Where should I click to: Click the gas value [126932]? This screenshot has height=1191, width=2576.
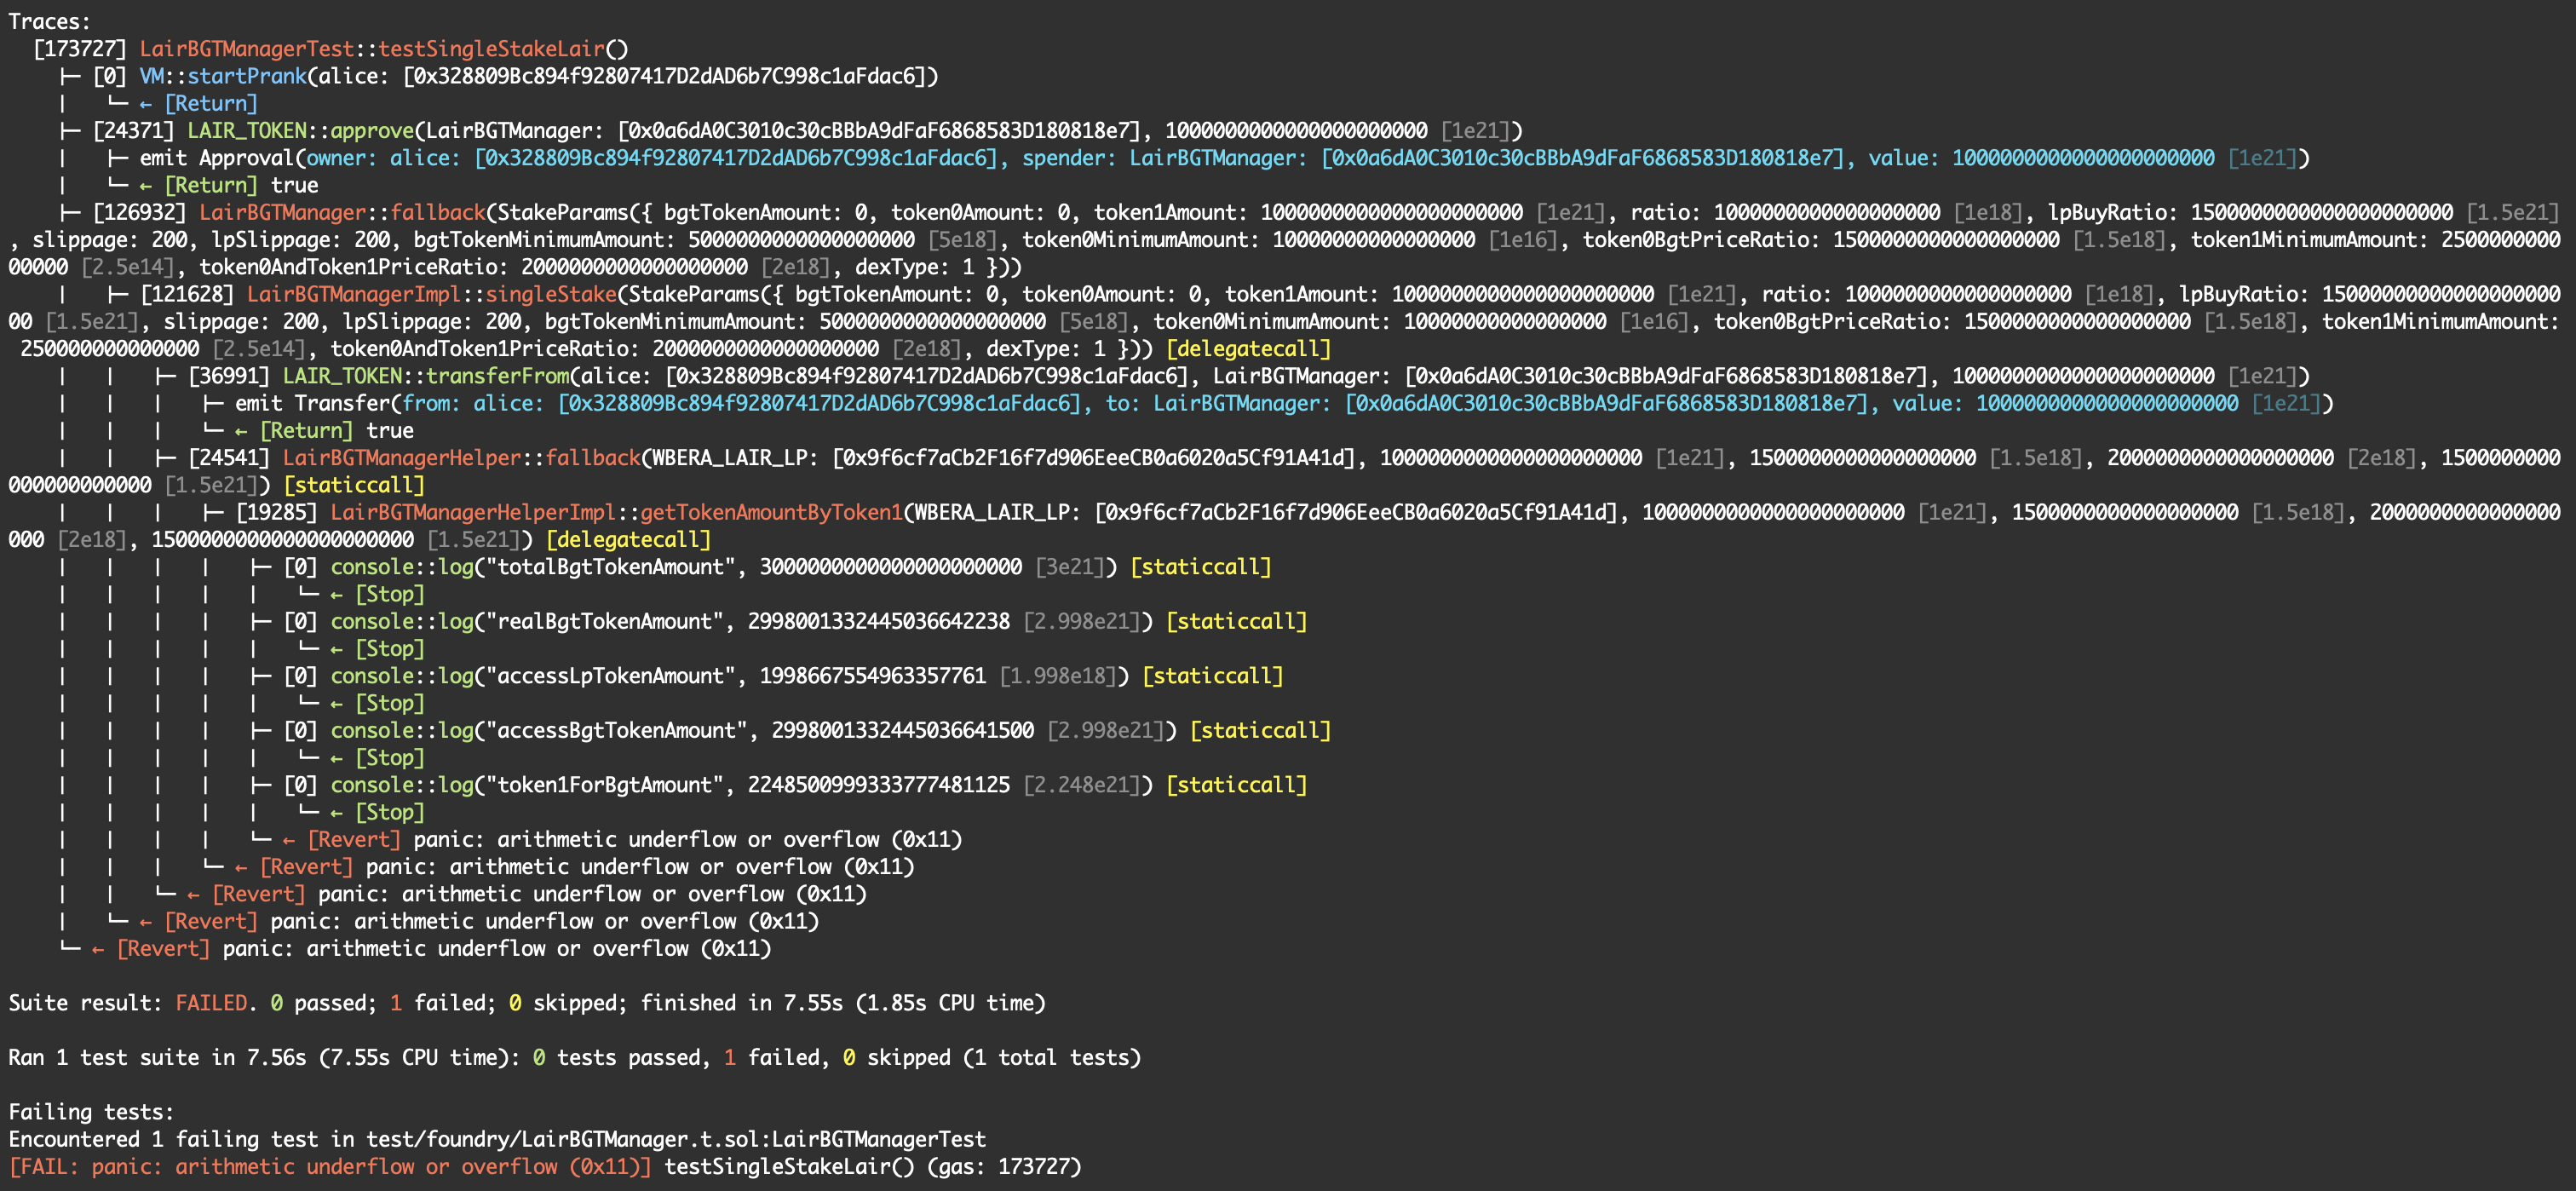[x=140, y=212]
